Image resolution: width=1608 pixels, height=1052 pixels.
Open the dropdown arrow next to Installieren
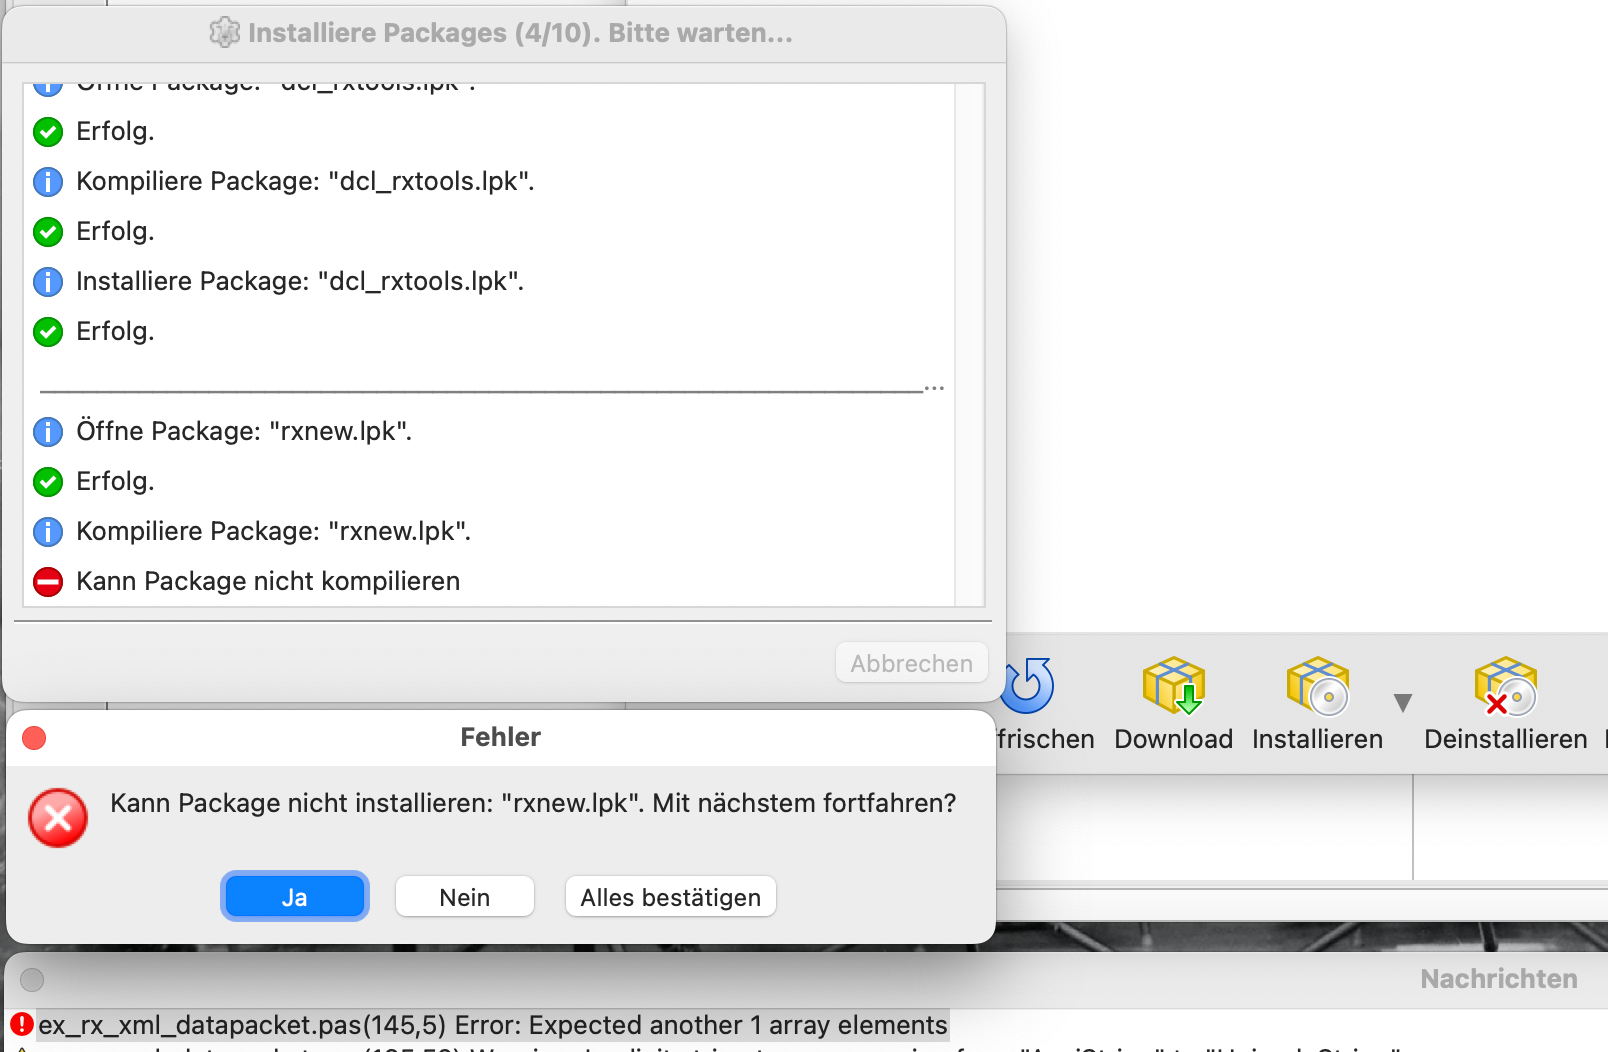tap(1403, 703)
